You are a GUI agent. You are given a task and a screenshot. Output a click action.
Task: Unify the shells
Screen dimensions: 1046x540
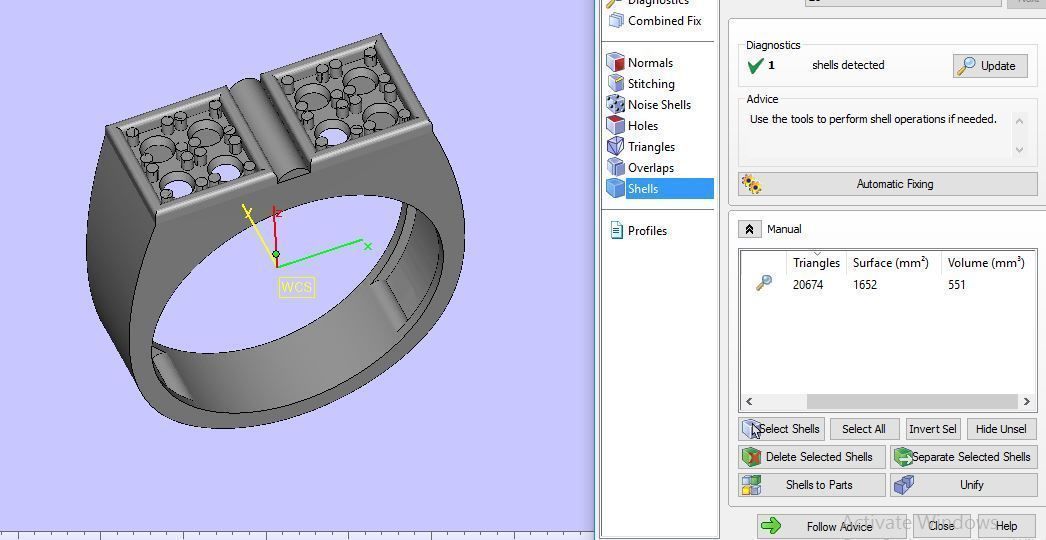[x=964, y=485]
